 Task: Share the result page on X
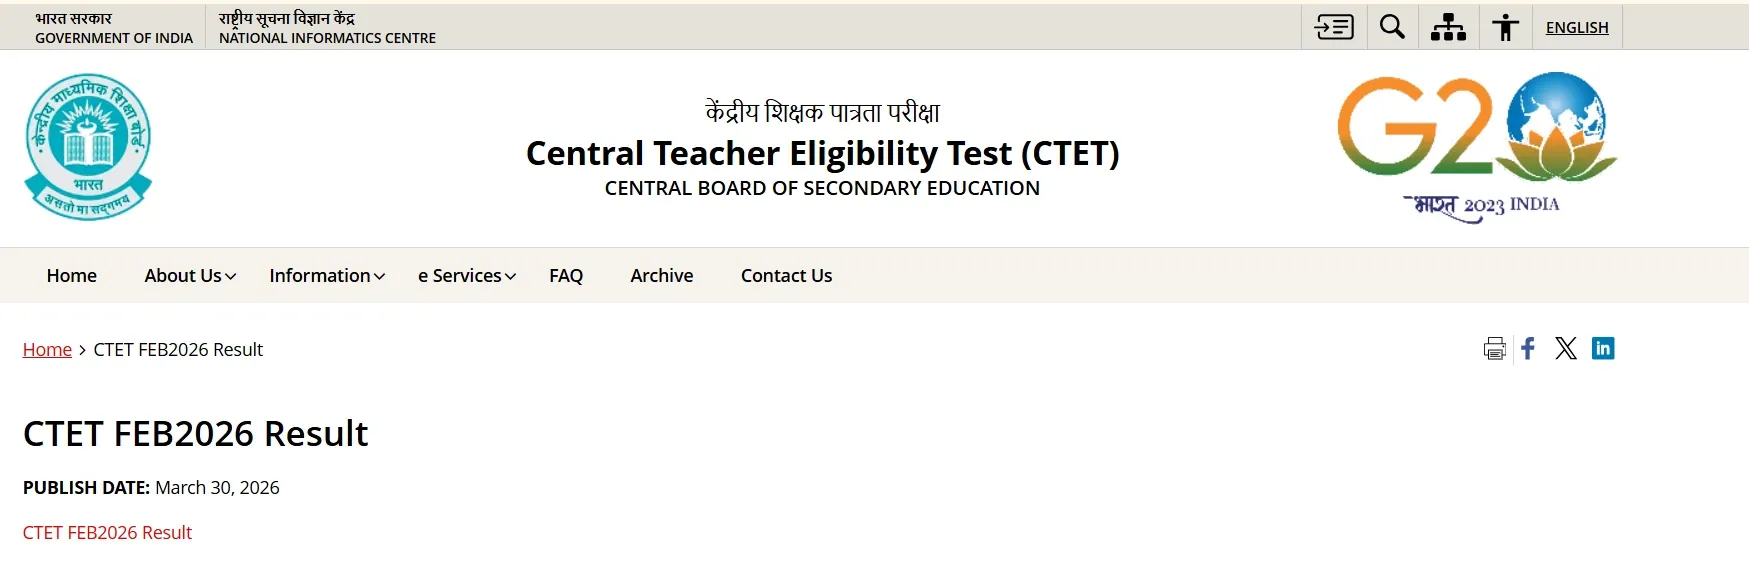click(x=1565, y=349)
